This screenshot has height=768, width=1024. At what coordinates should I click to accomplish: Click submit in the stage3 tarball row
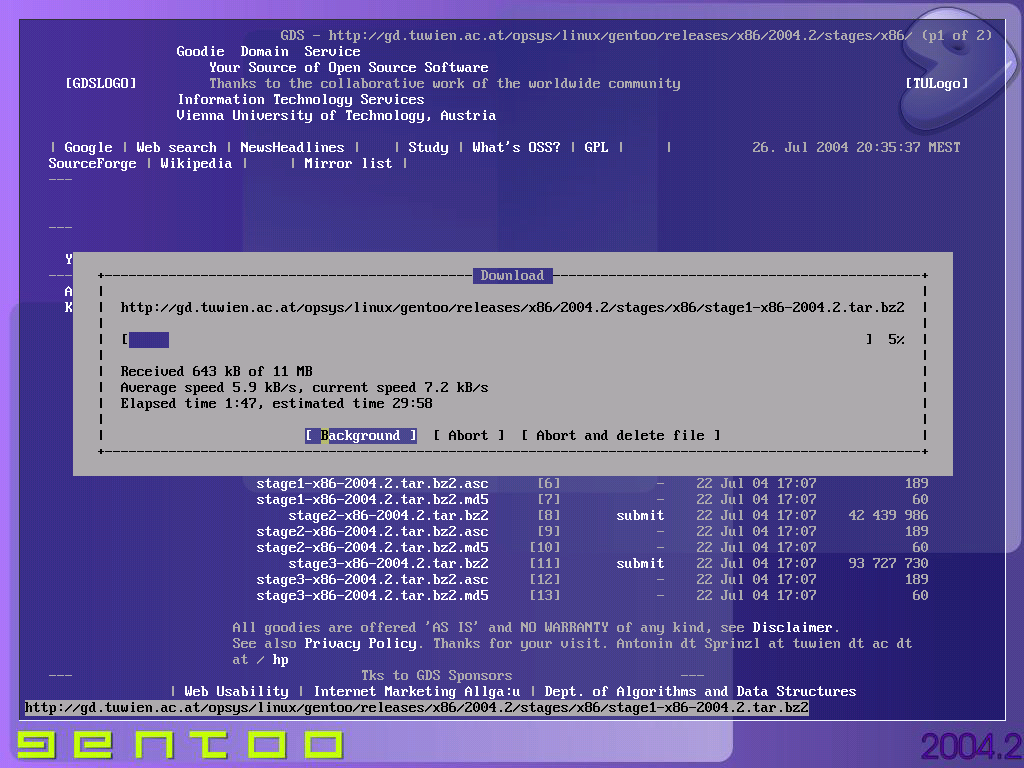pos(640,564)
